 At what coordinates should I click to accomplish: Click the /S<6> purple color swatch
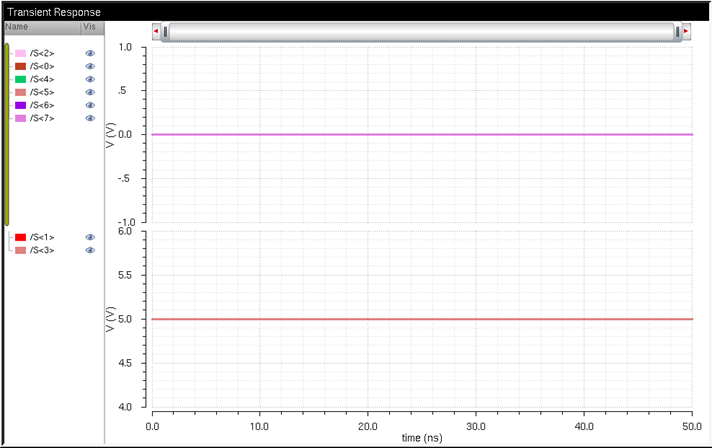(x=20, y=105)
